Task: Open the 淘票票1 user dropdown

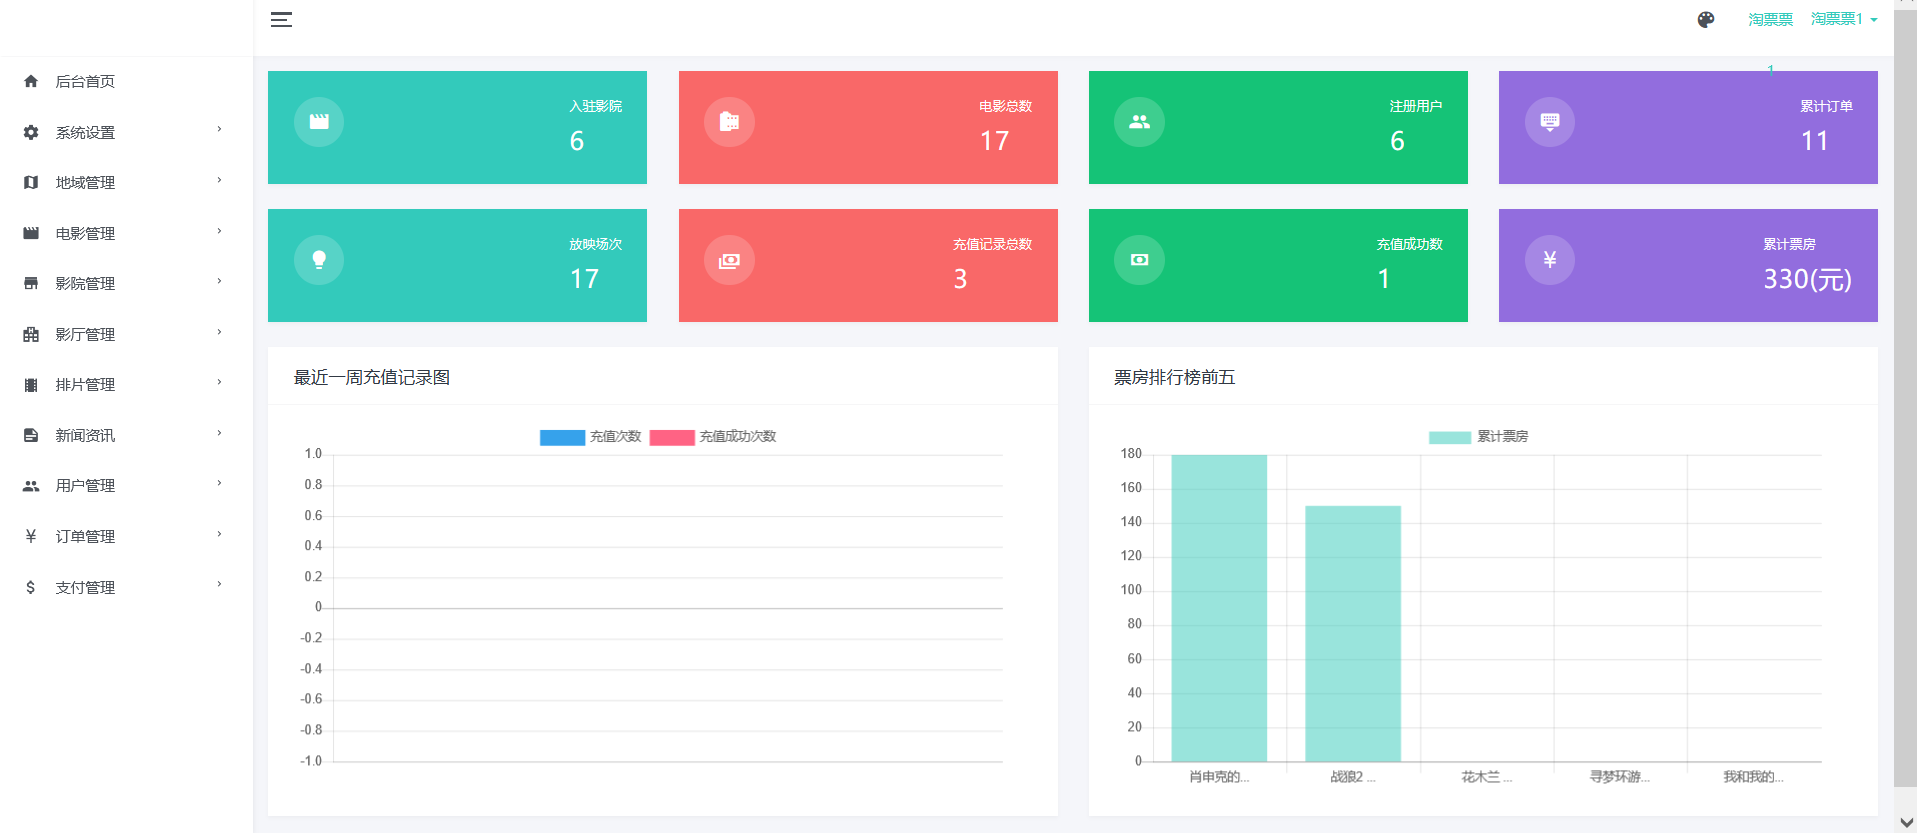Action: [x=1843, y=19]
